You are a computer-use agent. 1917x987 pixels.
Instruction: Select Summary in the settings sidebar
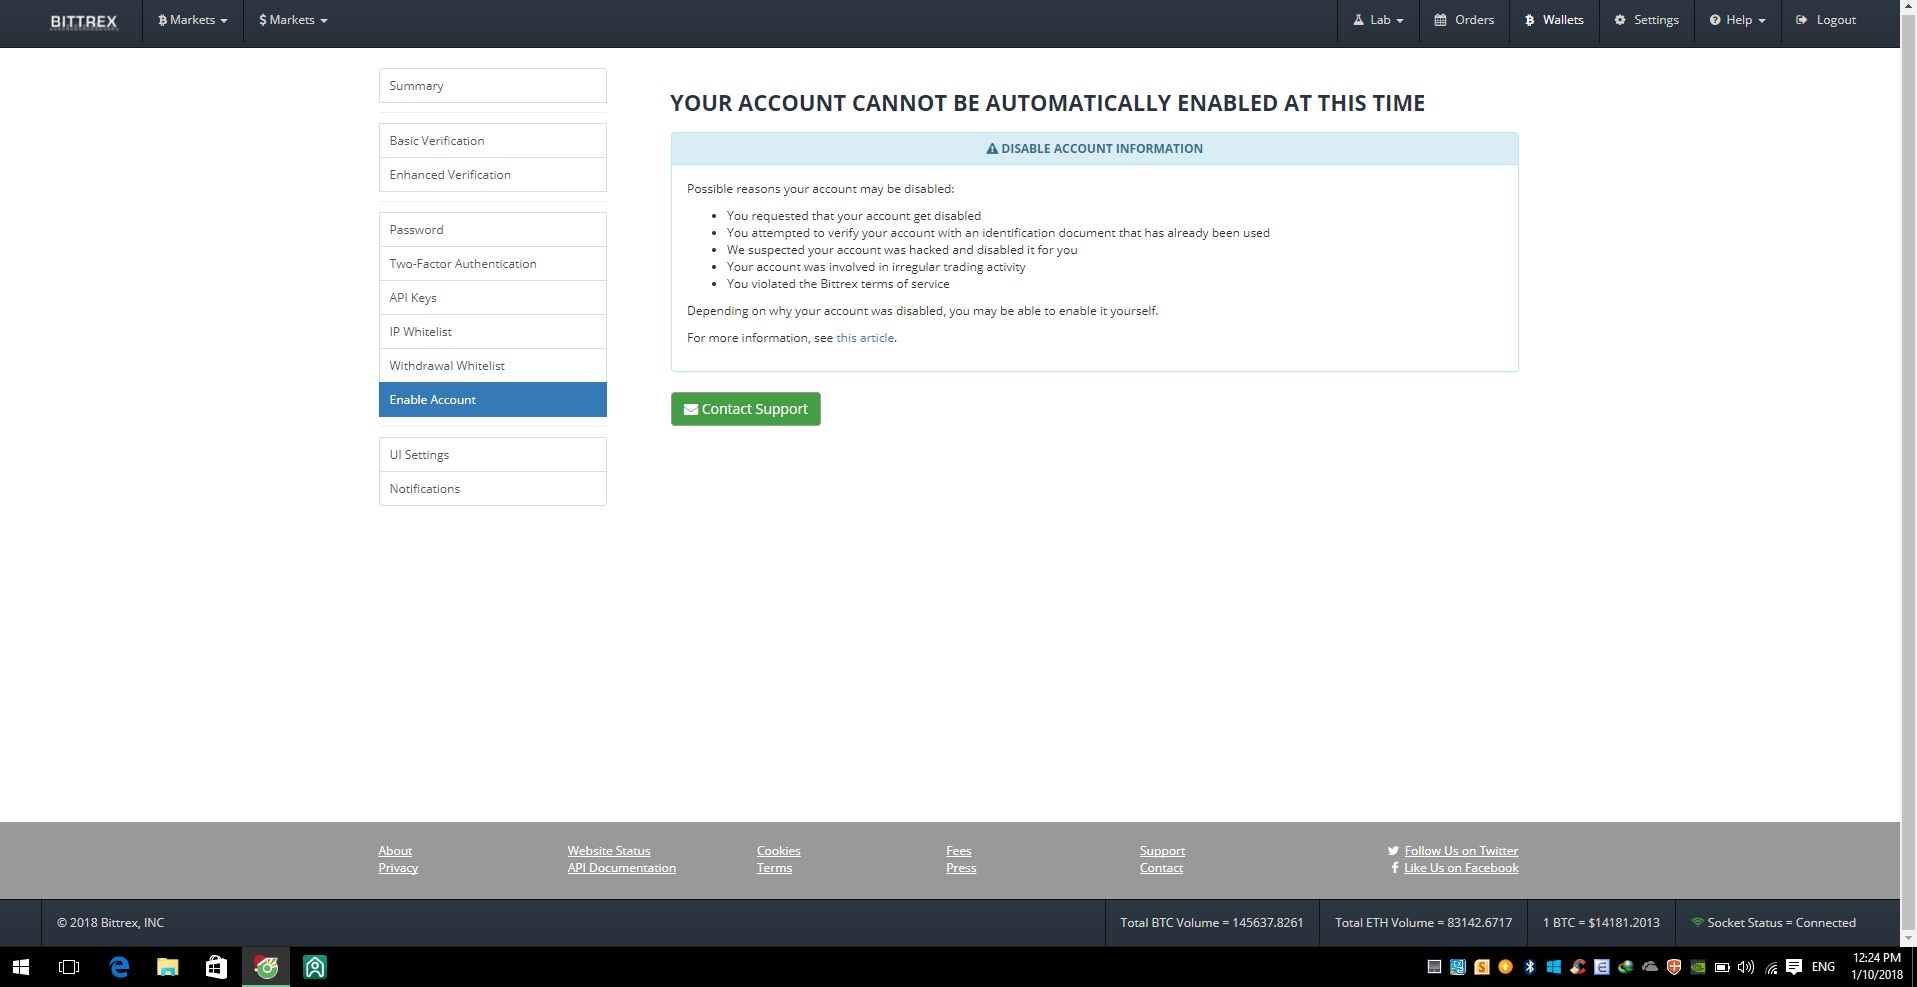point(493,86)
